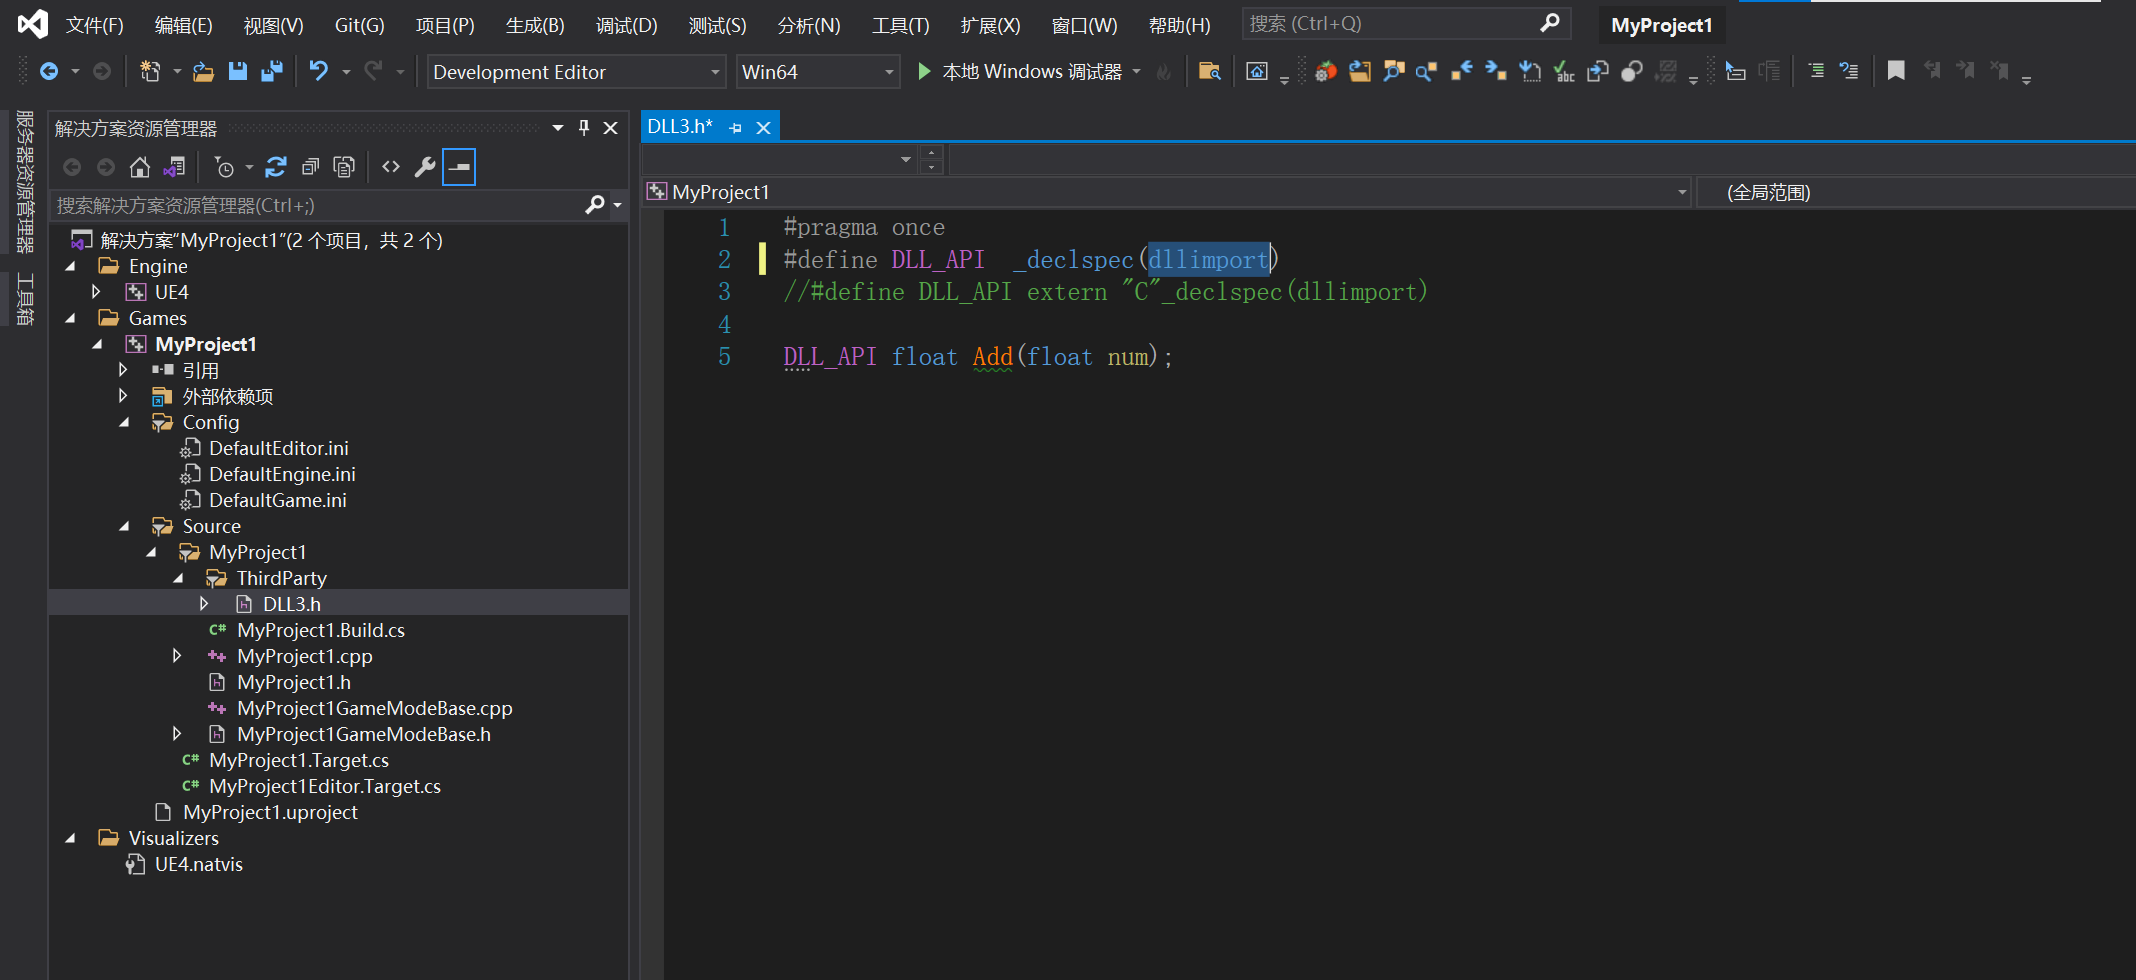Image resolution: width=2136 pixels, height=980 pixels.
Task: Open the global scope (全局范围) dropdown
Action: (1915, 192)
